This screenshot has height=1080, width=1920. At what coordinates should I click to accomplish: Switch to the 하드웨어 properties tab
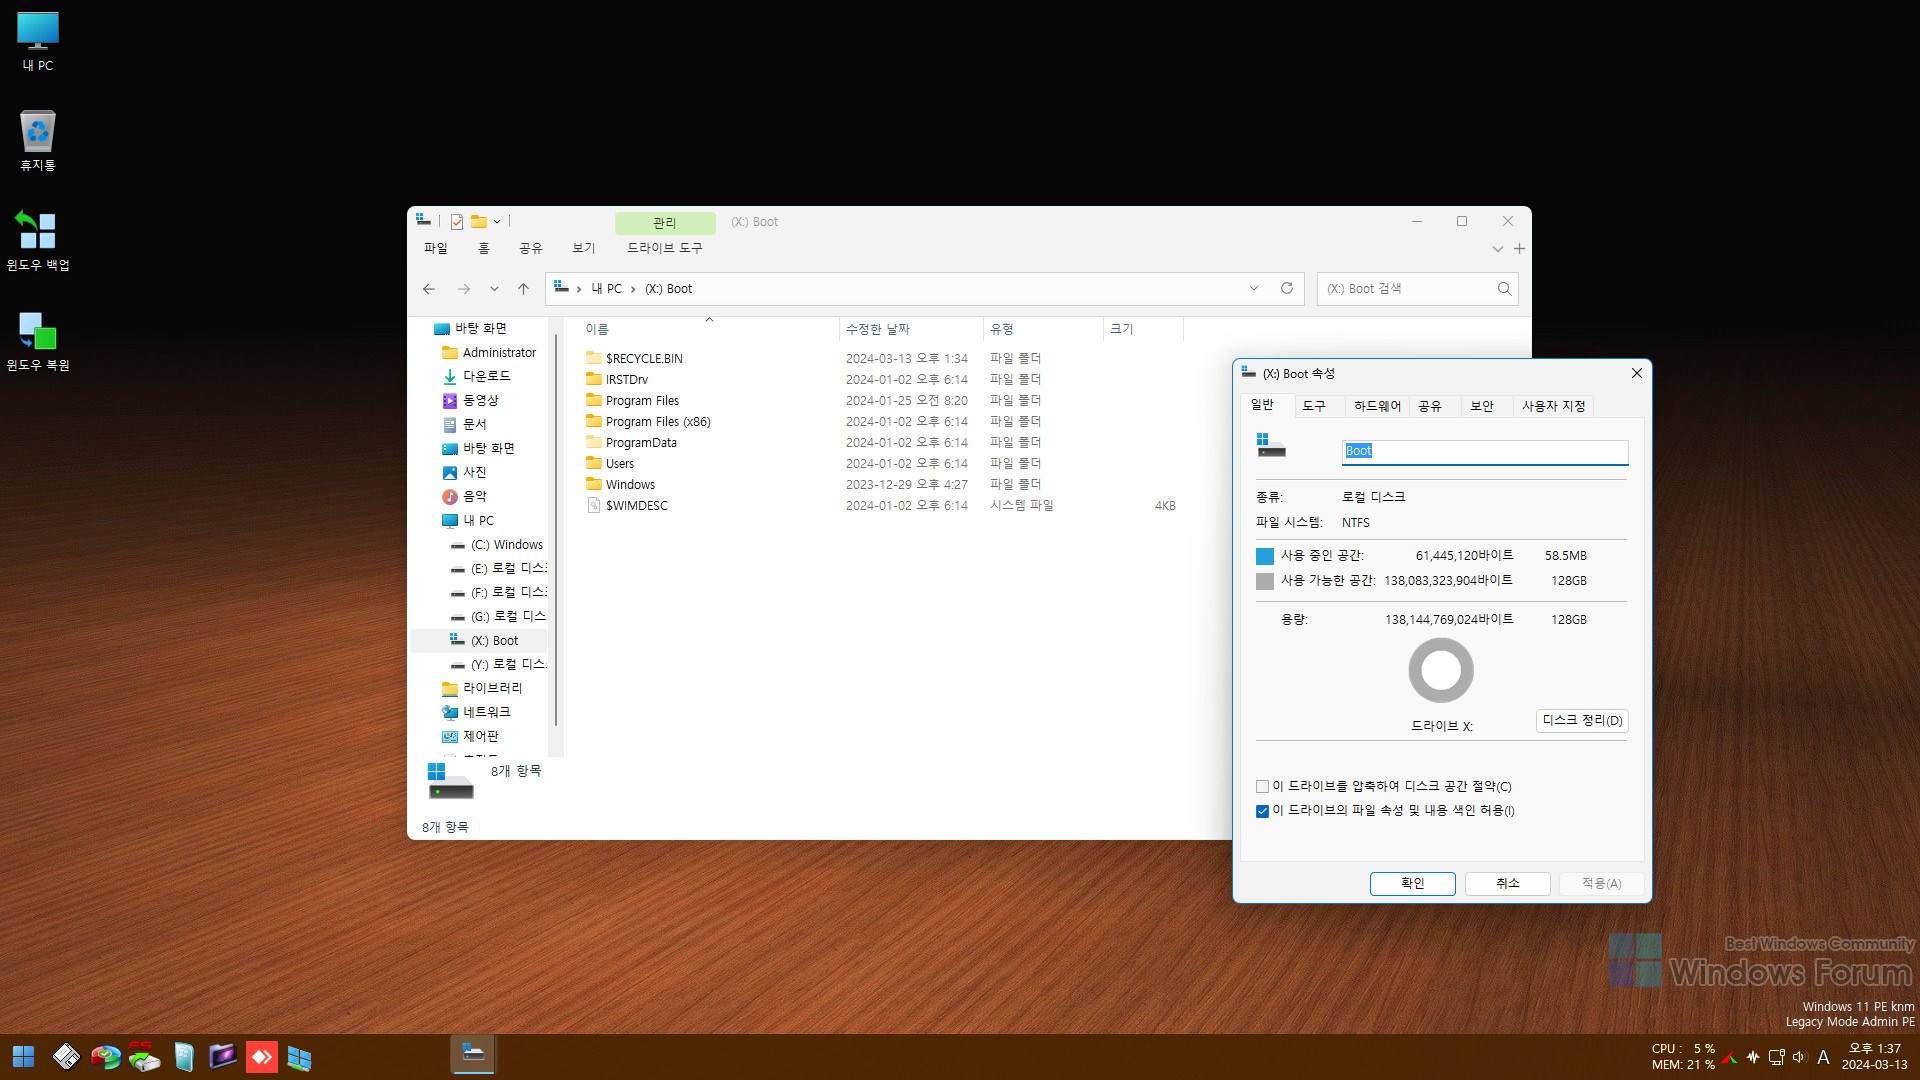(x=1377, y=406)
